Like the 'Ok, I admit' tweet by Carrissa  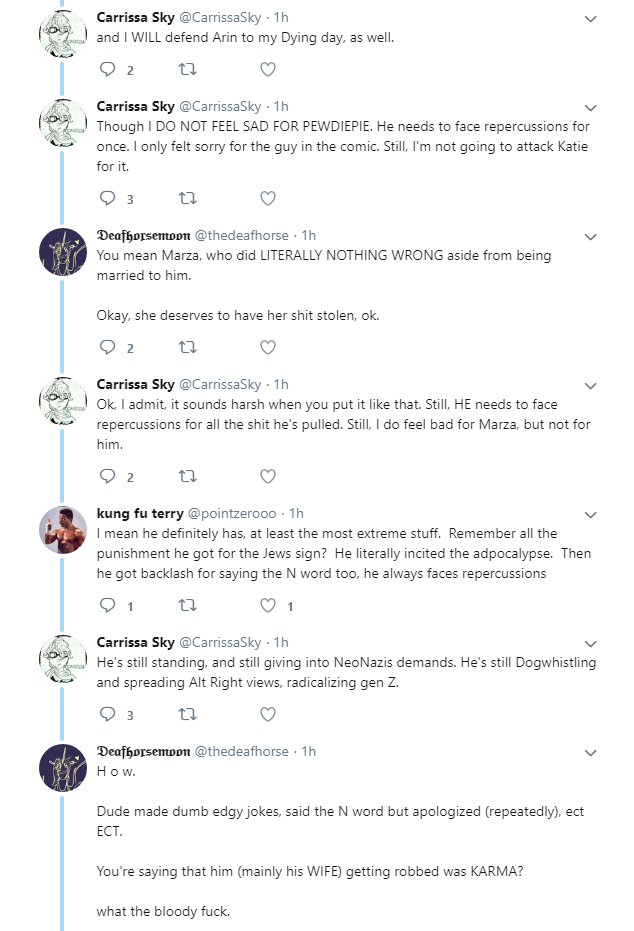pos(268,476)
